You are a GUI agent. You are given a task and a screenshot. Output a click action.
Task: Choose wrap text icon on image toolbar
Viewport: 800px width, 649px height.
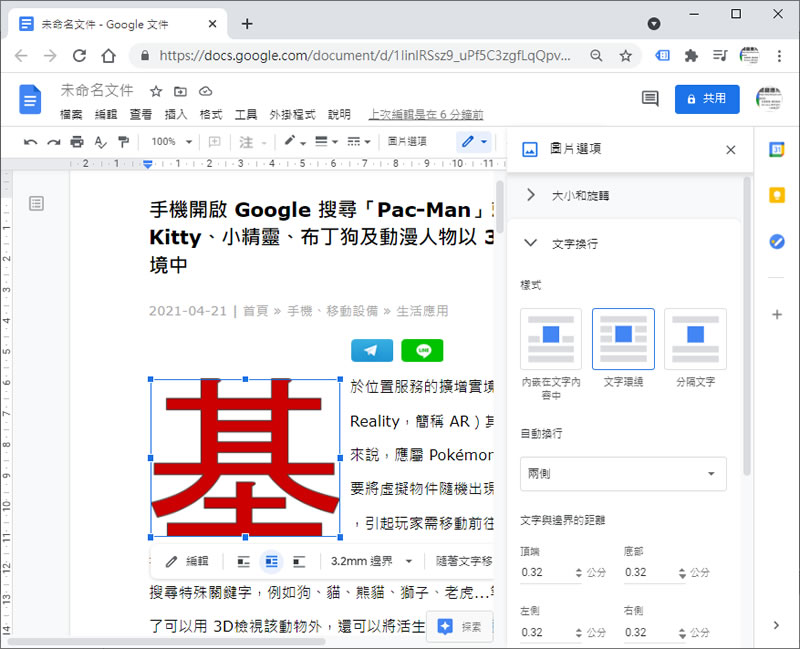point(271,562)
